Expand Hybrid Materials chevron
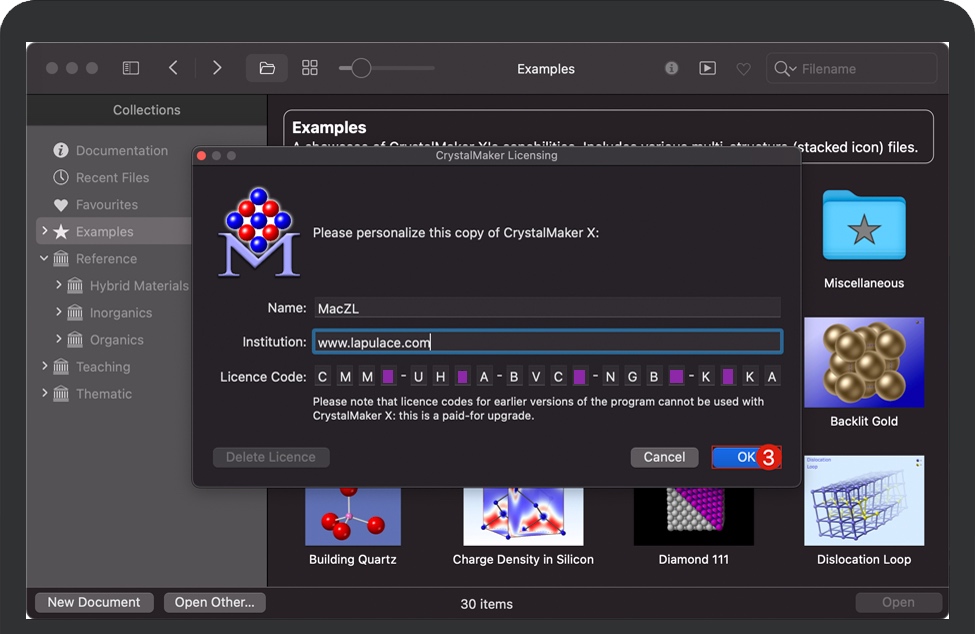975x634 pixels. (x=58, y=285)
